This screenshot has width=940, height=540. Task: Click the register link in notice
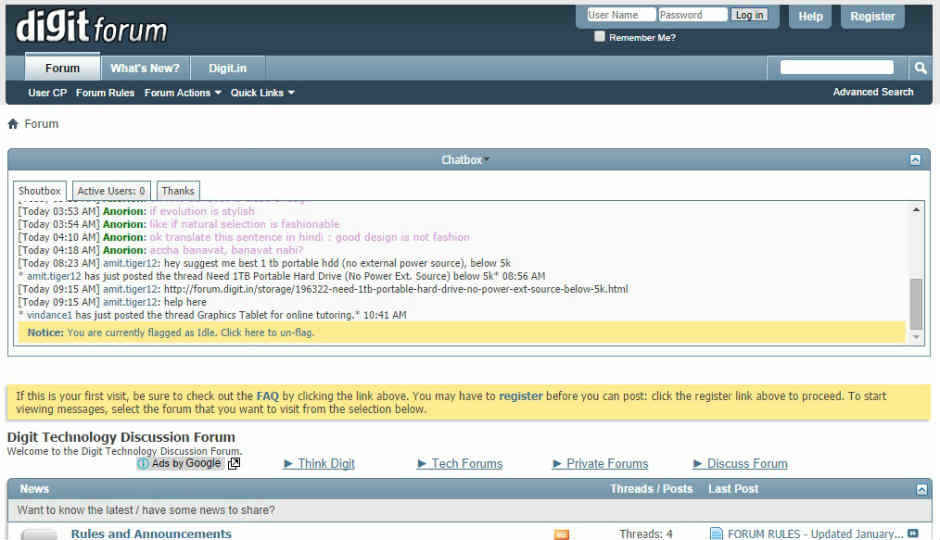[520, 396]
